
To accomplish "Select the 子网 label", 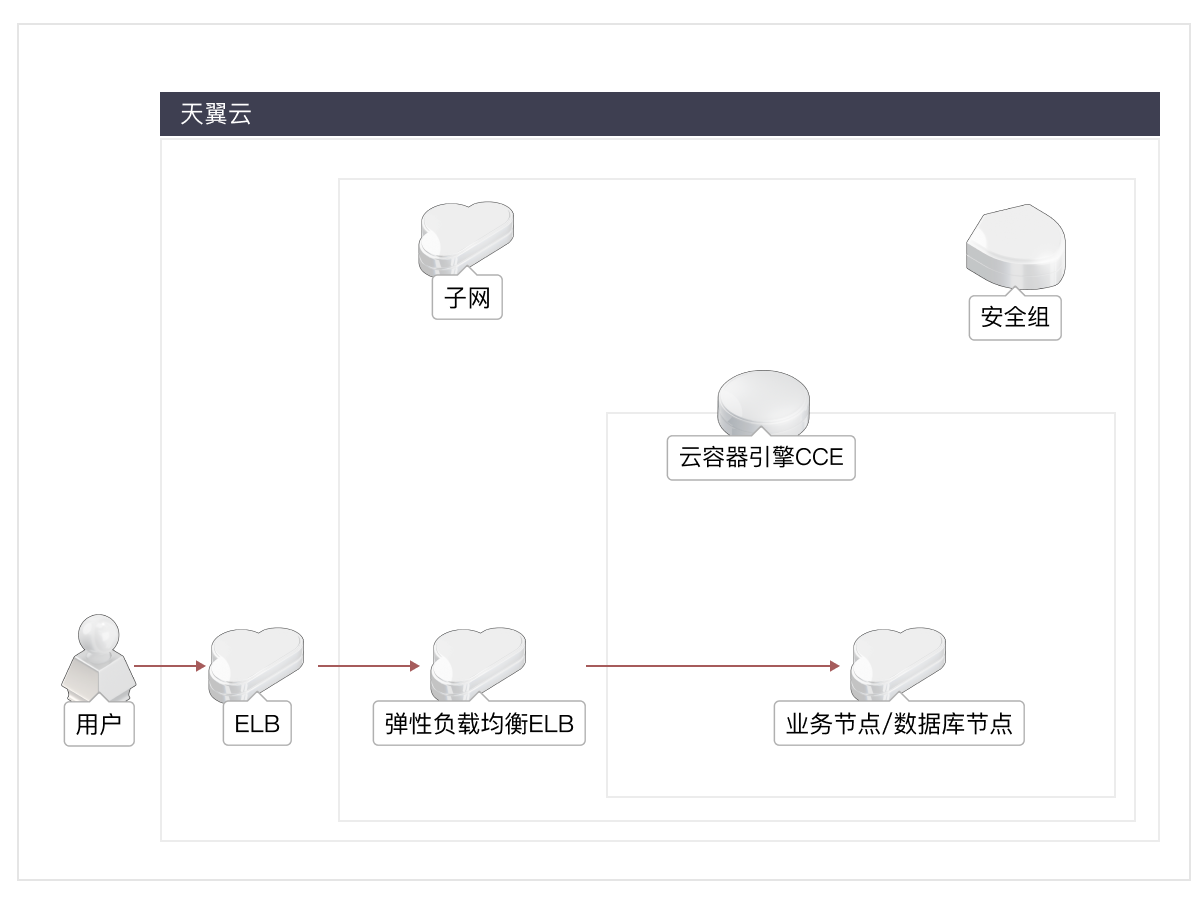I will point(467,298).
